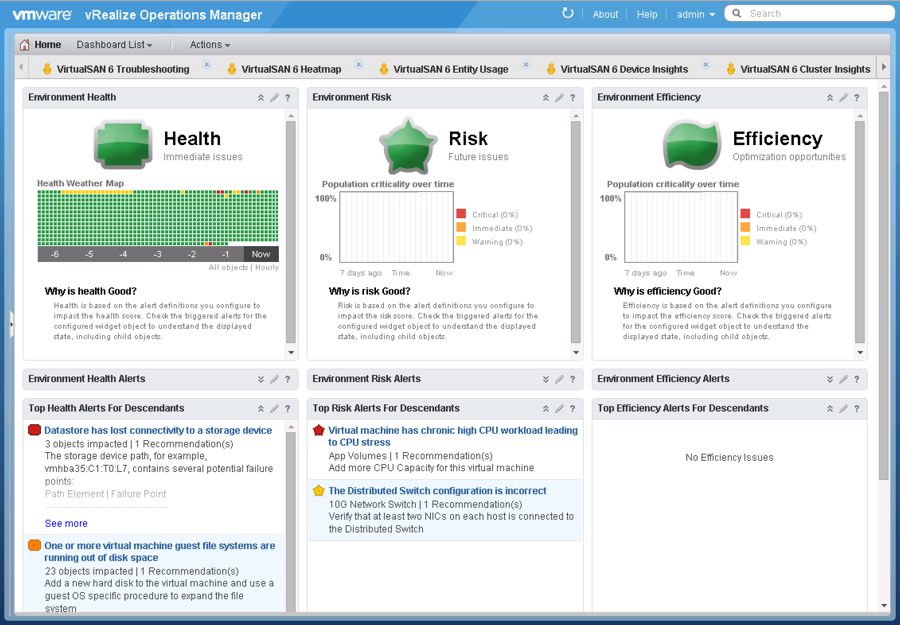Select the VirtualSAN 6 Troubleshooting tab

pos(122,69)
